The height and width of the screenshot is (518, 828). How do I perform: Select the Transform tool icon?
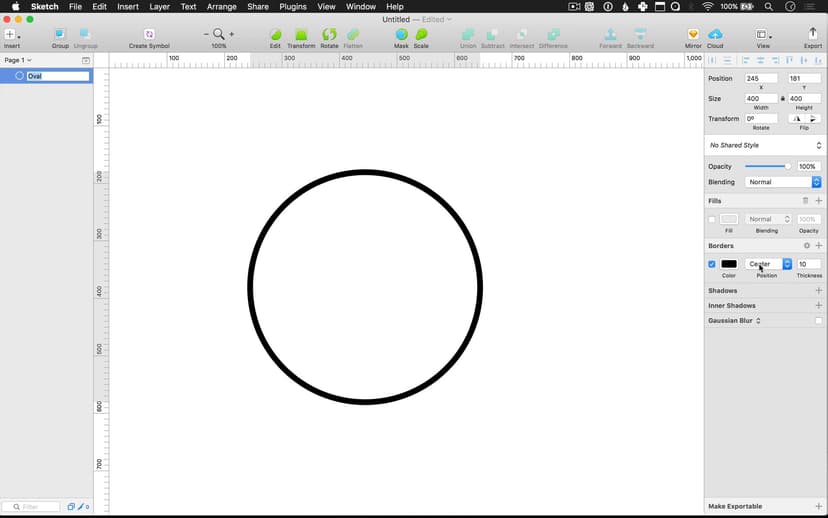point(301,35)
